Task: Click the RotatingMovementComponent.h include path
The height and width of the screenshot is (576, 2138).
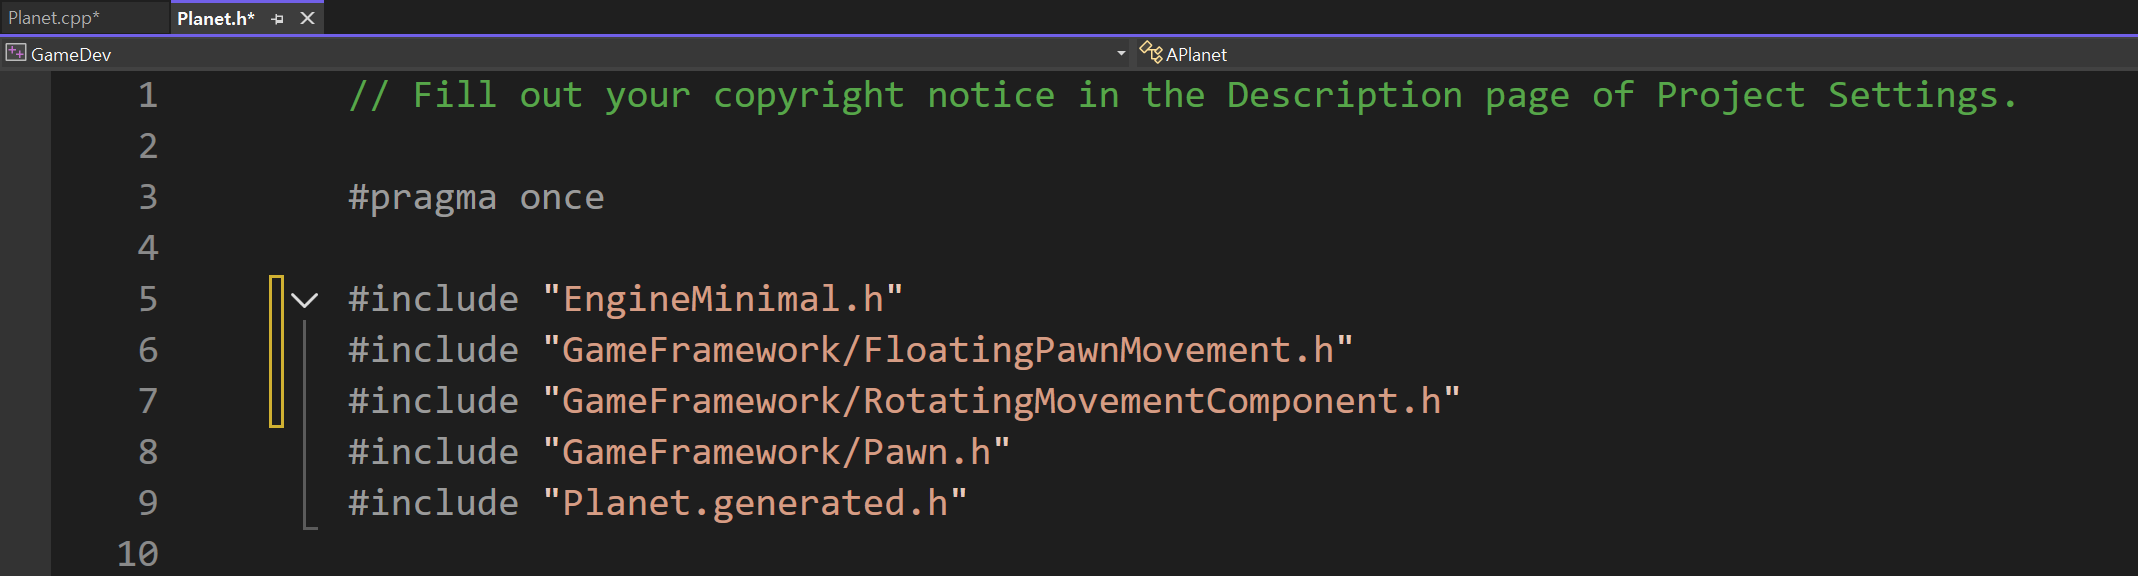Action: click(x=1002, y=401)
